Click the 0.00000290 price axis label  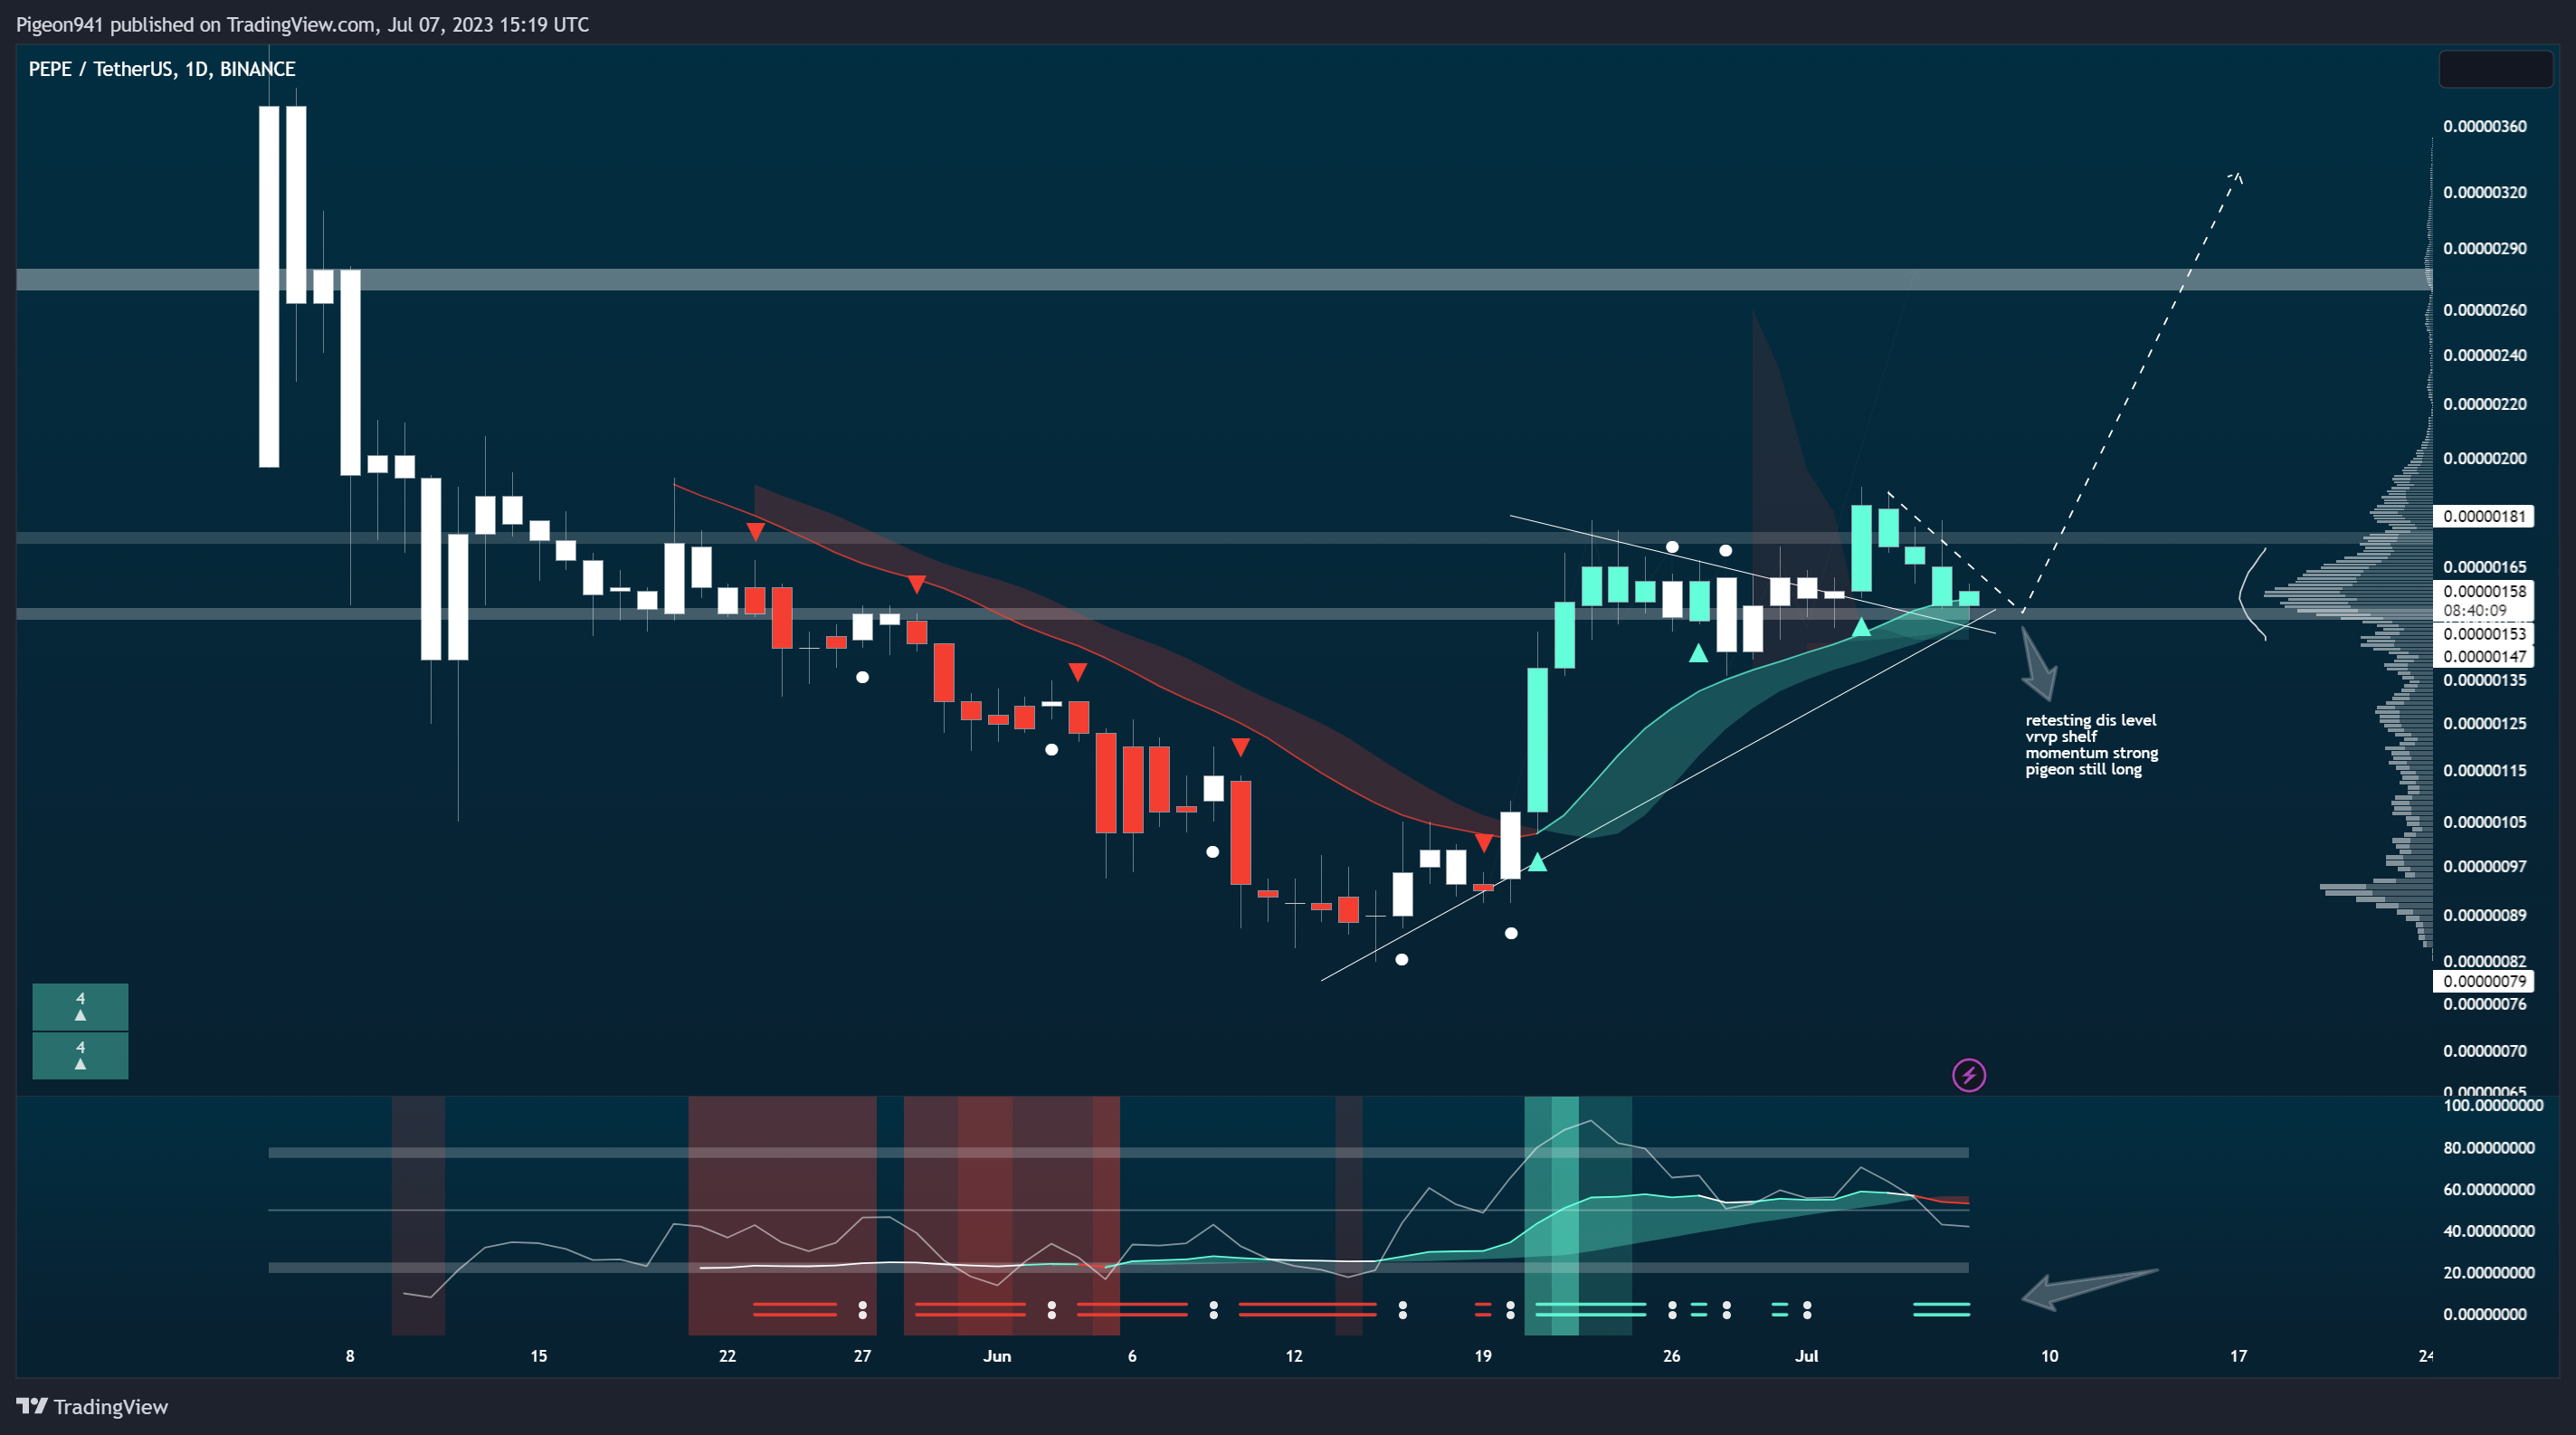click(2484, 248)
